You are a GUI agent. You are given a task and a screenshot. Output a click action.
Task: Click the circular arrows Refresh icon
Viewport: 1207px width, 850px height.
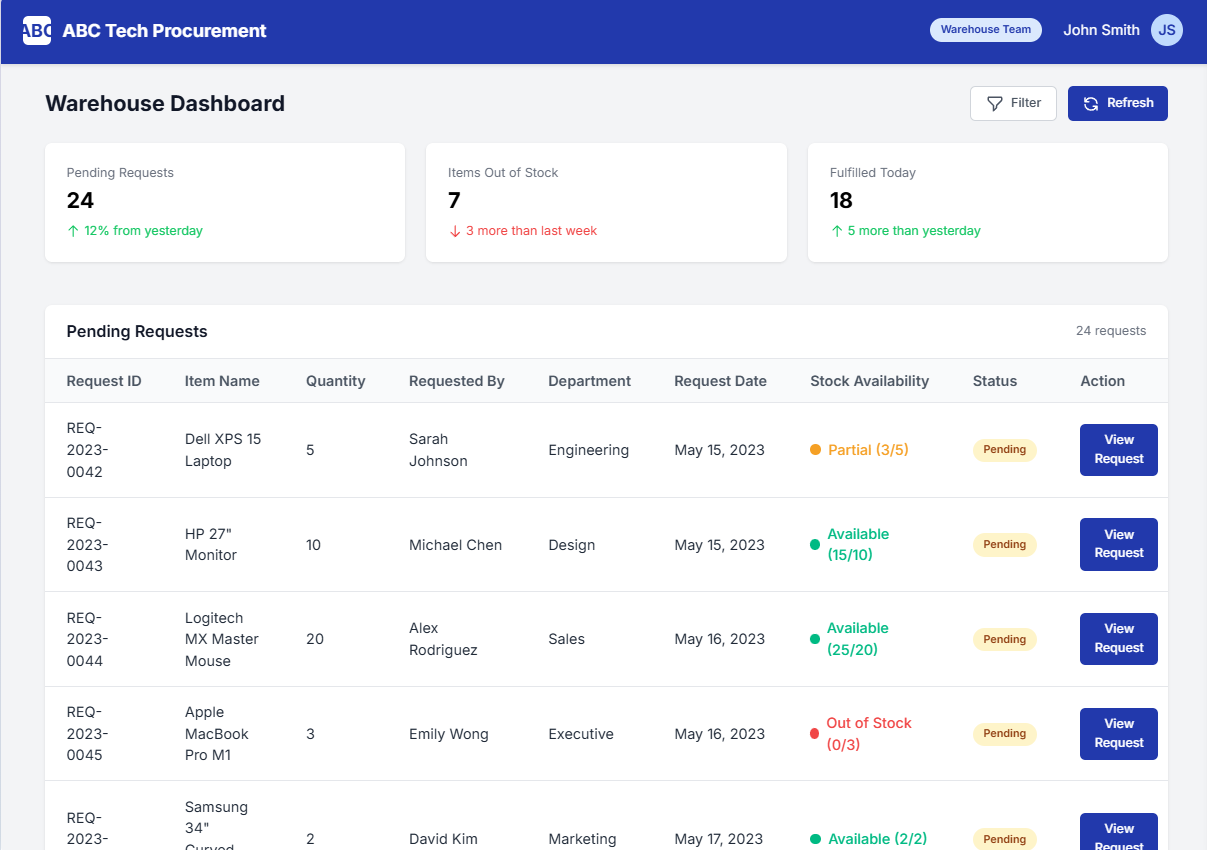(1091, 103)
